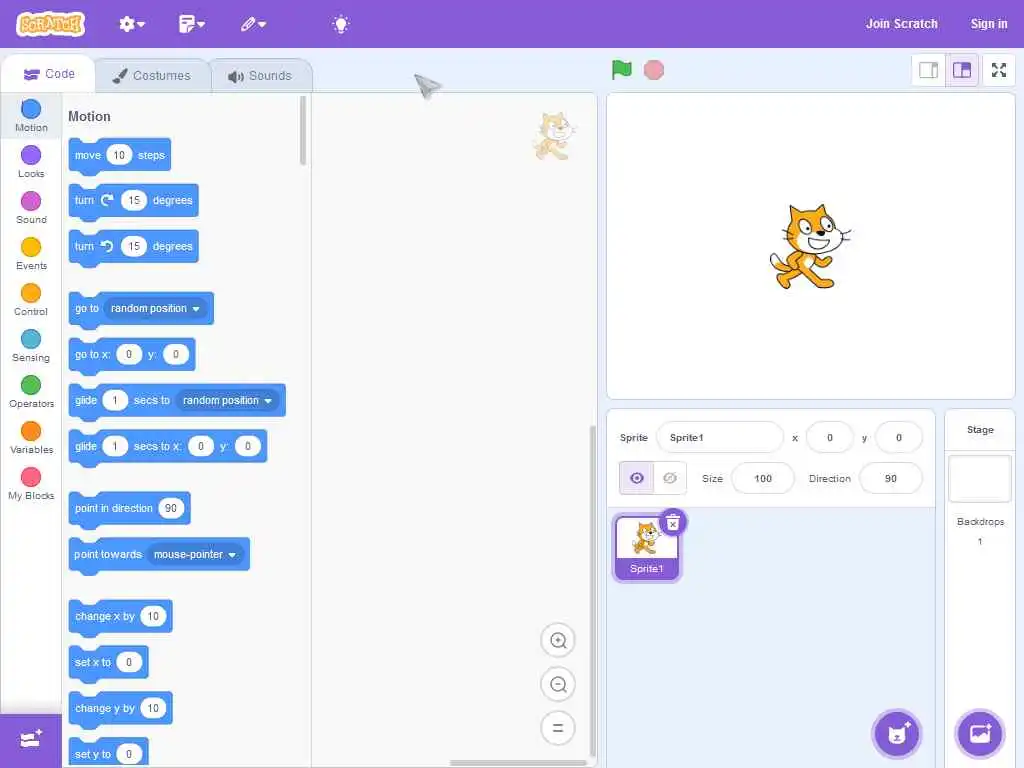The width and height of the screenshot is (1024, 768).
Task: Switch to the Code tab
Action: coord(49,74)
